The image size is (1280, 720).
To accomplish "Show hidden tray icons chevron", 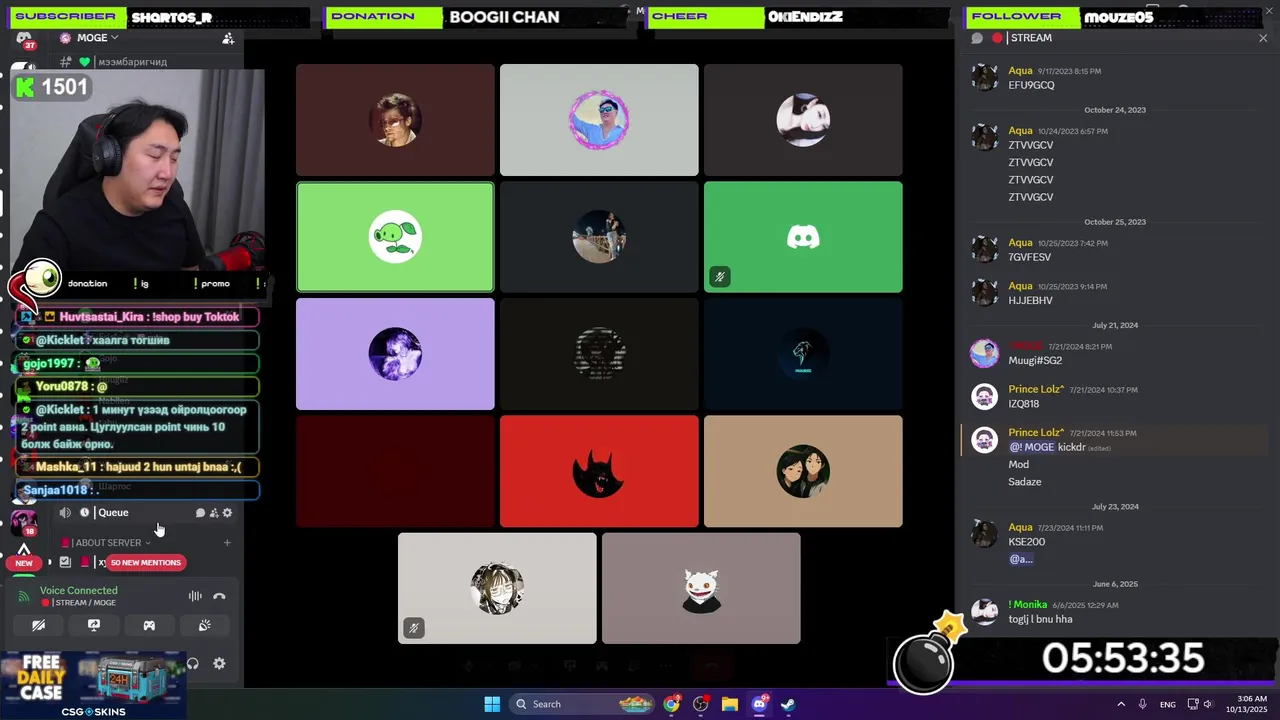I will click(x=1121, y=704).
